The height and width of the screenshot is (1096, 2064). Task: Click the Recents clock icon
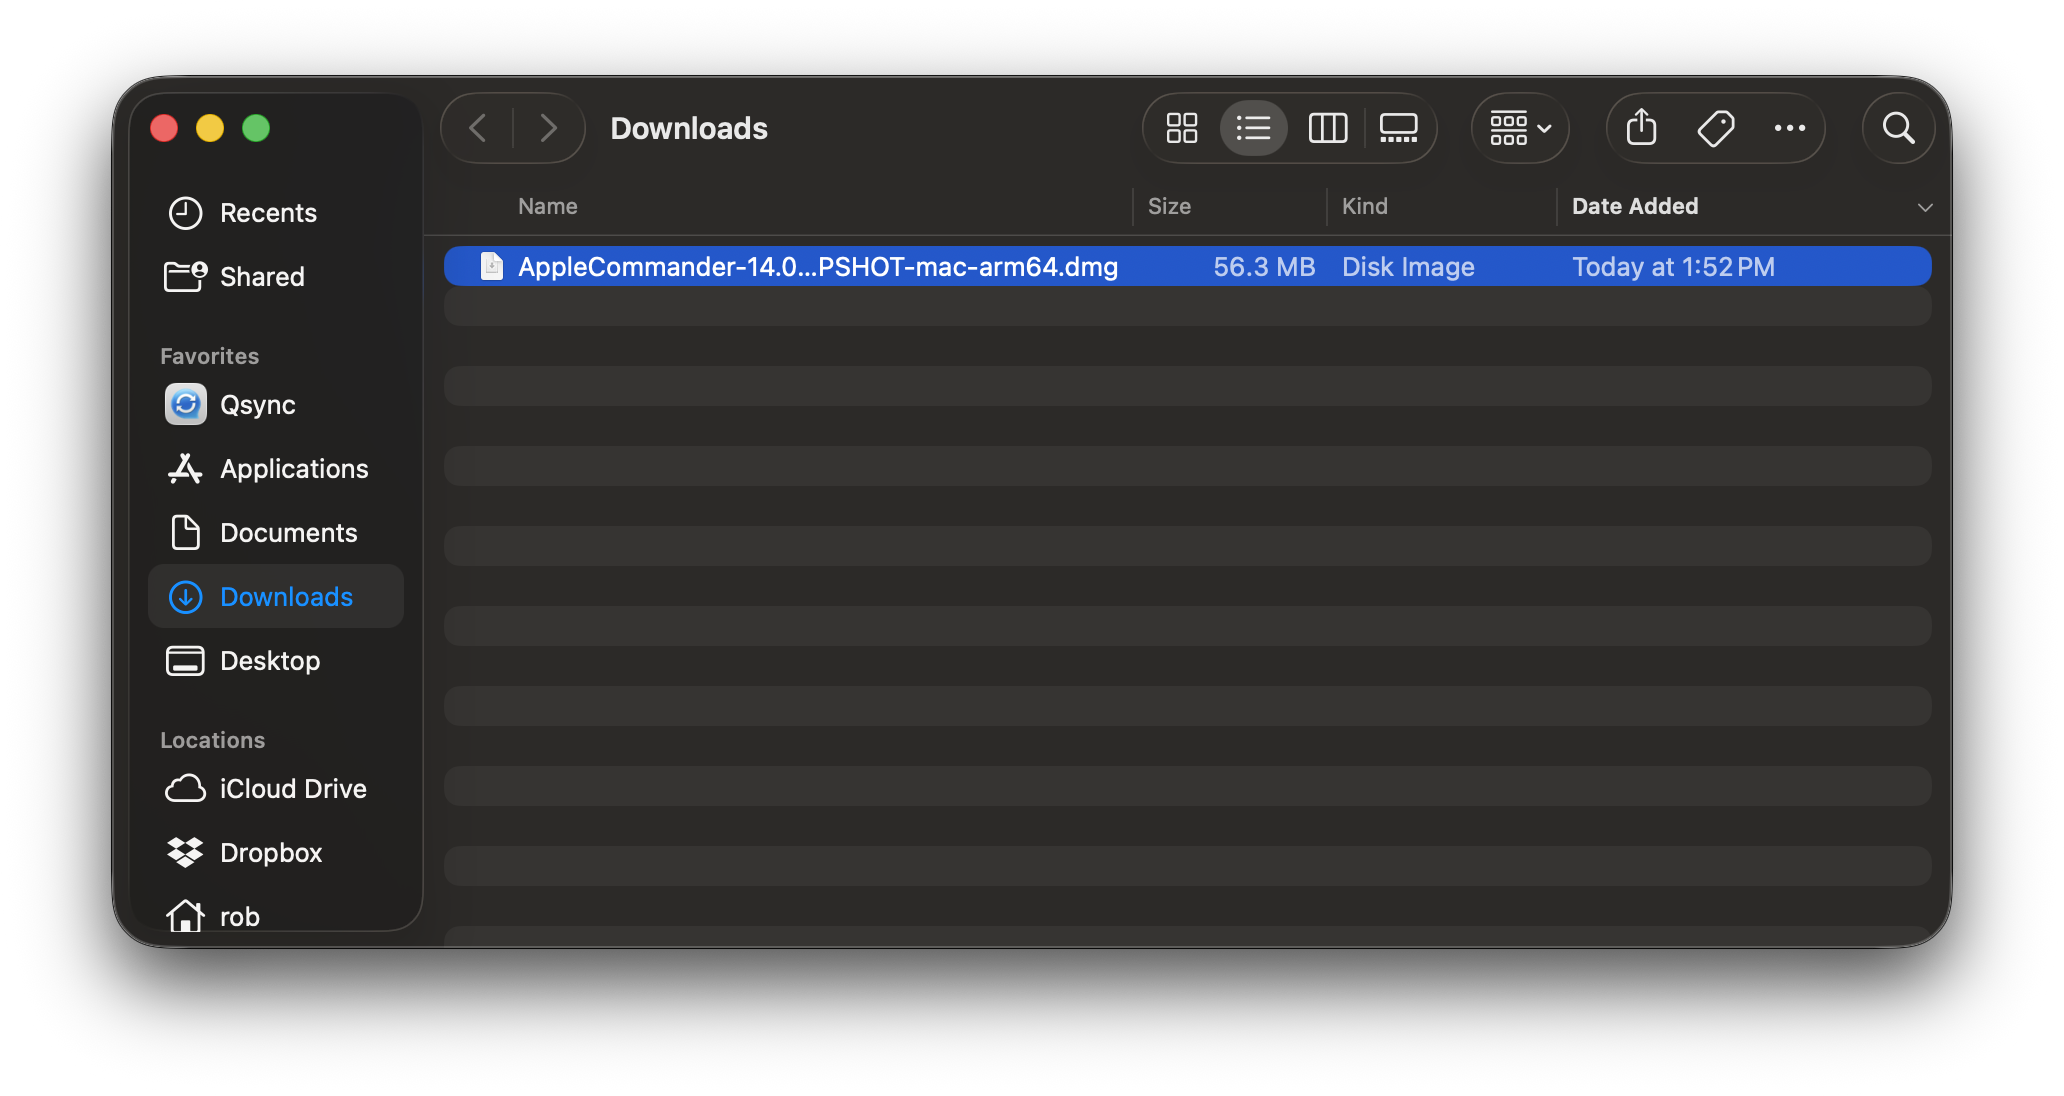tap(185, 213)
